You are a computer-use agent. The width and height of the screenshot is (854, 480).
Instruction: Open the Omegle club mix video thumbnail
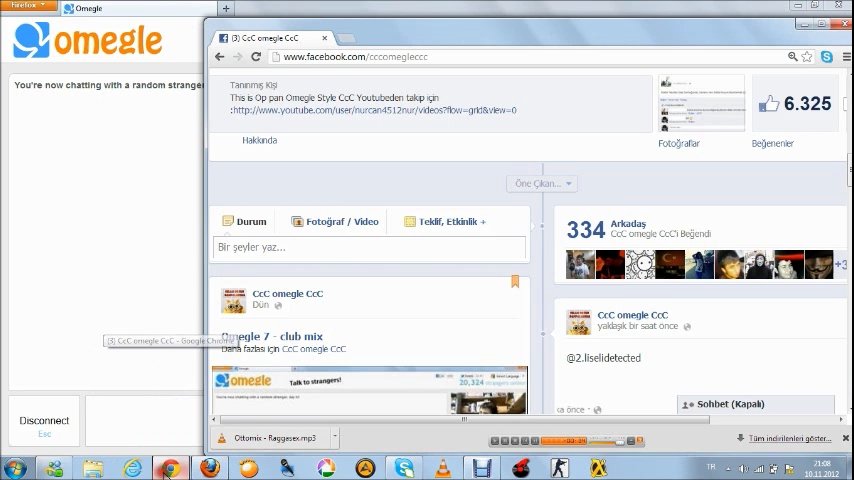pyautogui.click(x=370, y=390)
